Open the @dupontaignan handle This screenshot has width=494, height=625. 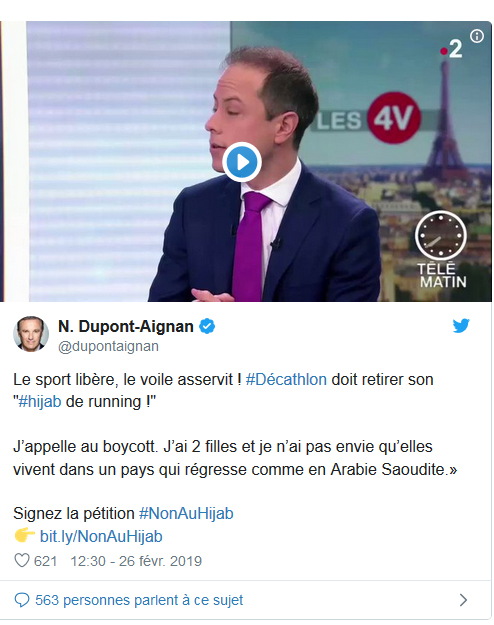108,346
